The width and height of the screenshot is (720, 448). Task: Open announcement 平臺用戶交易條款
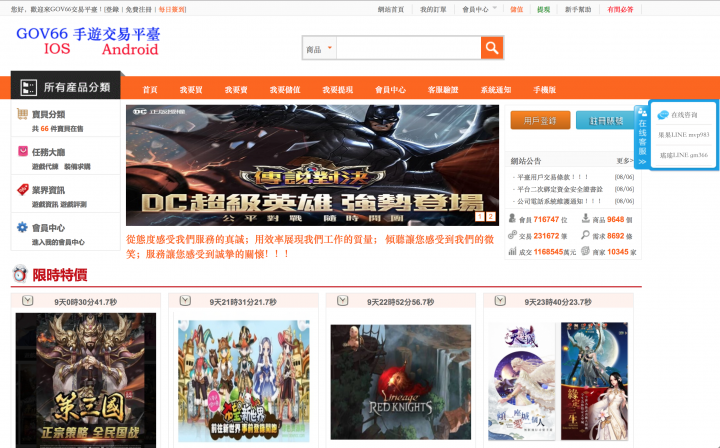[x=552, y=177]
